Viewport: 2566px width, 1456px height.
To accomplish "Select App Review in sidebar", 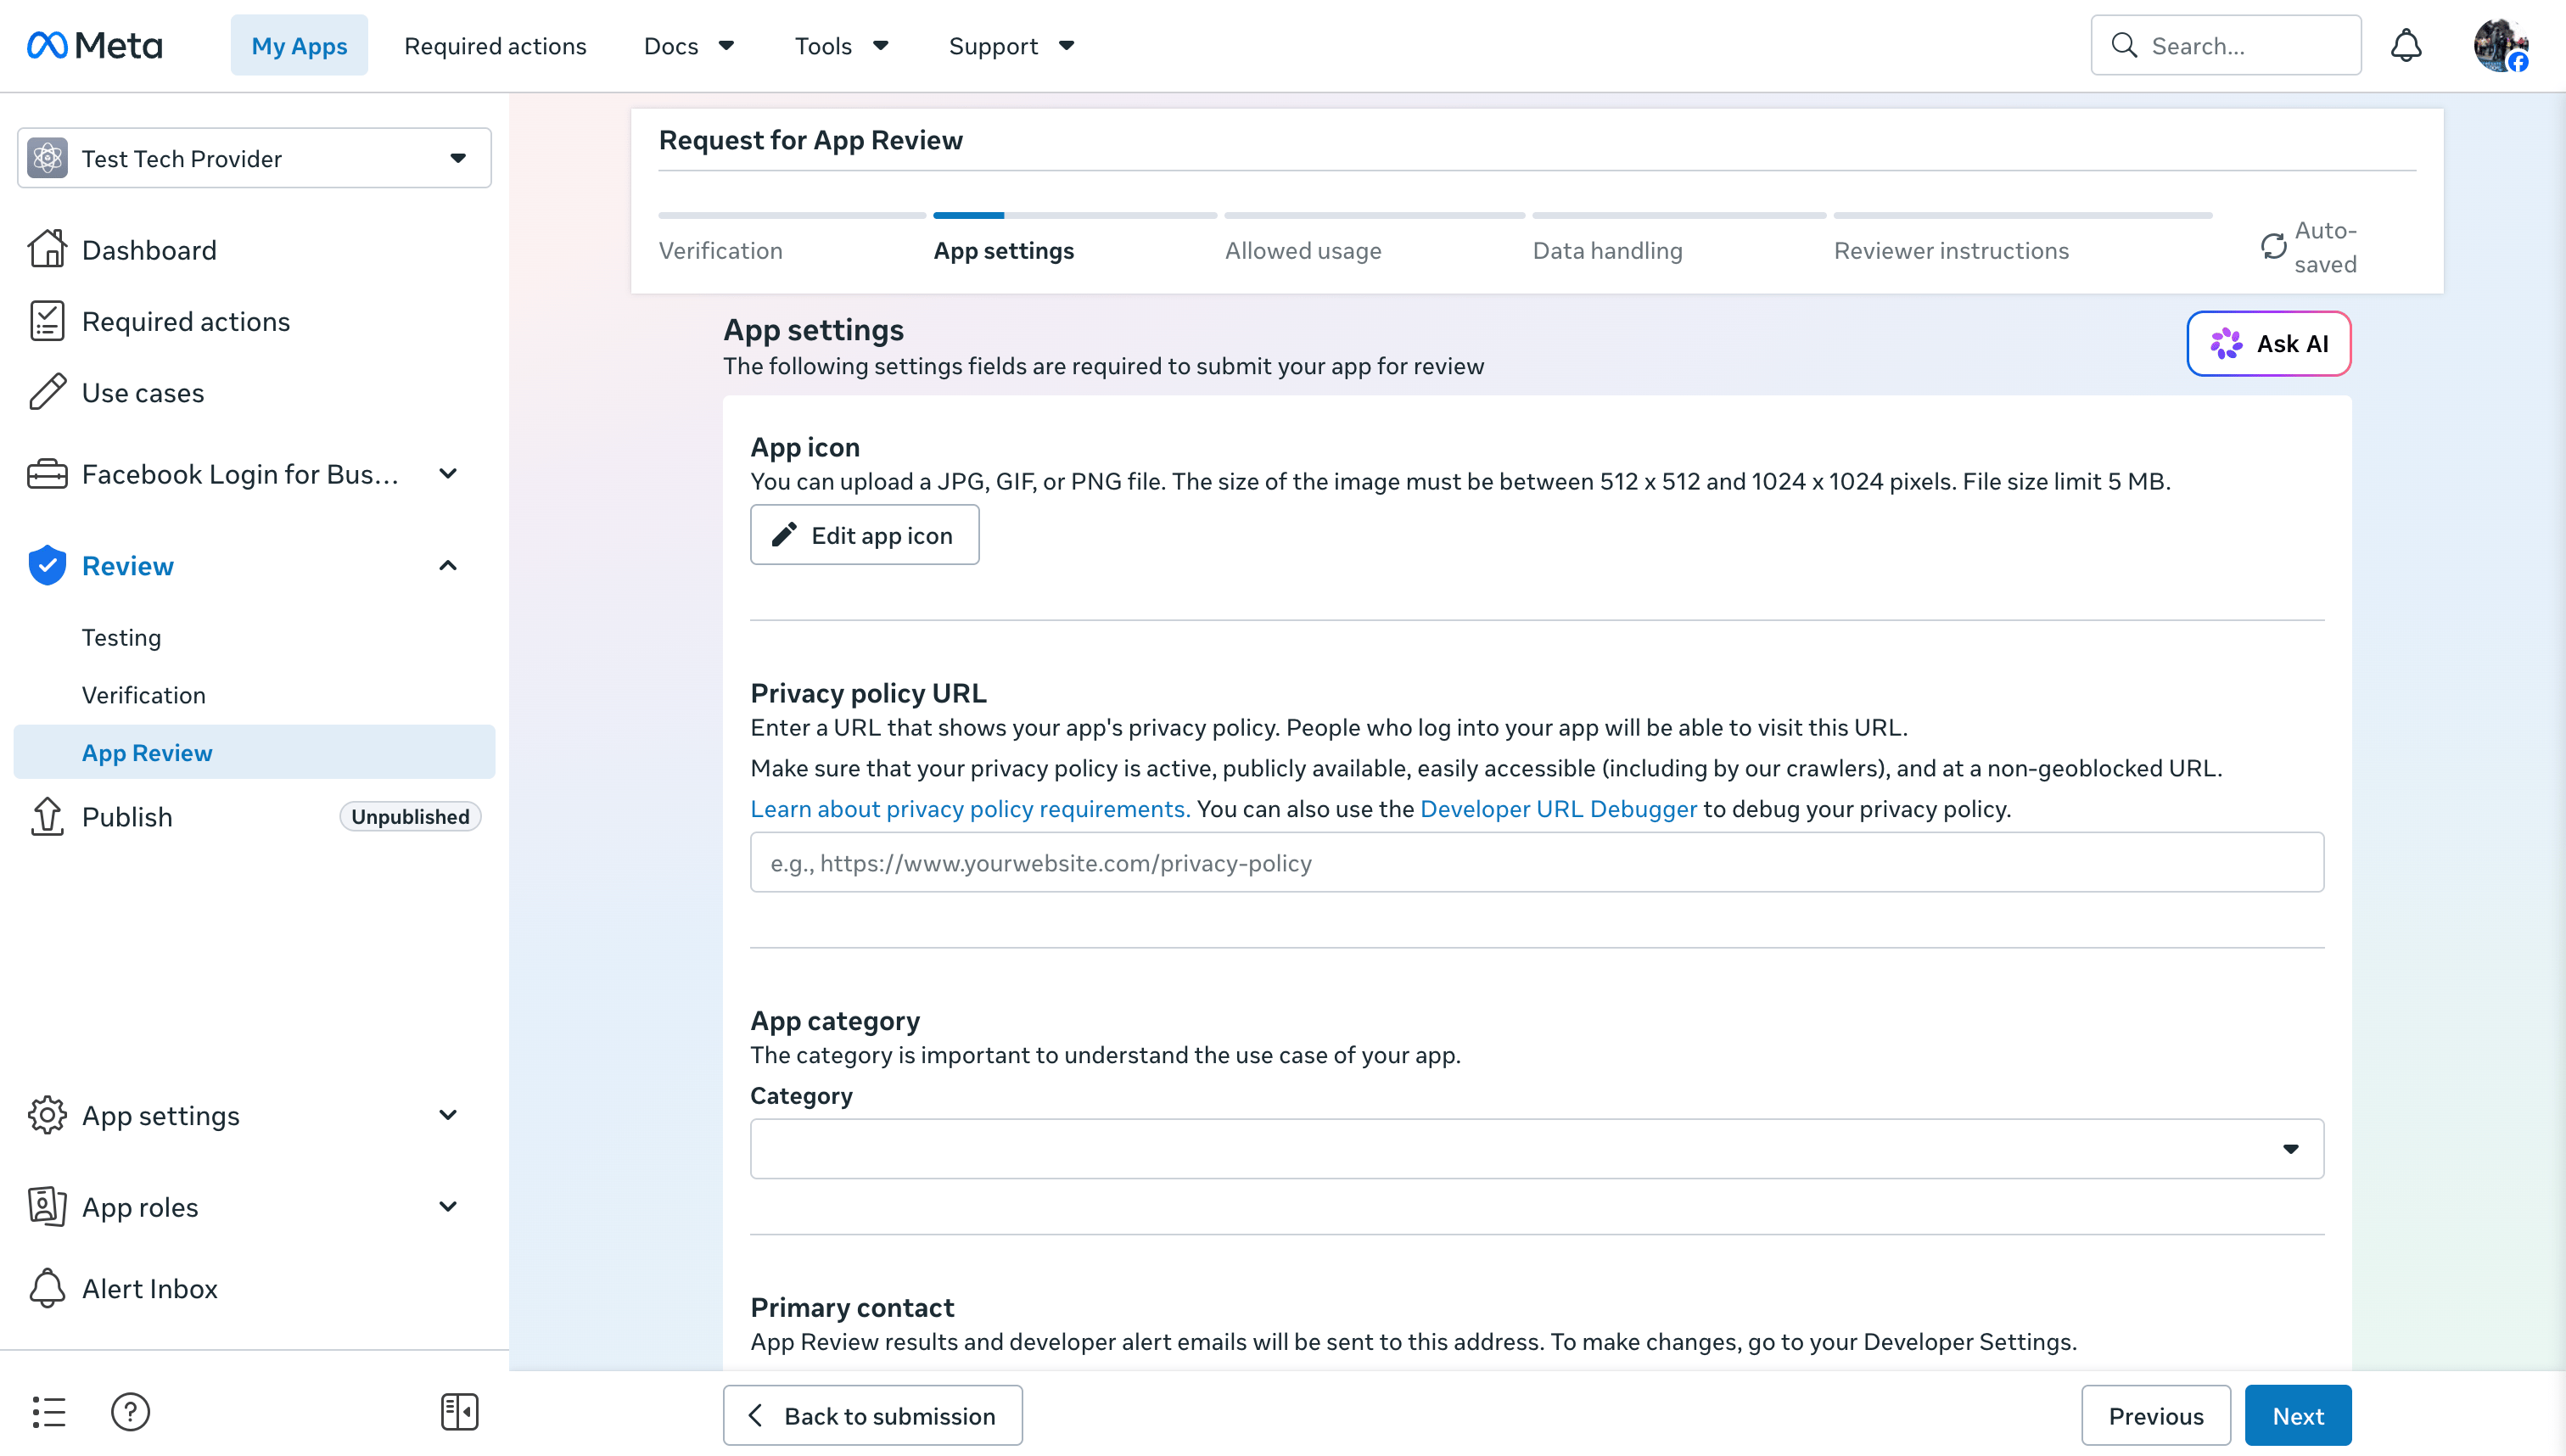I will click(254, 752).
